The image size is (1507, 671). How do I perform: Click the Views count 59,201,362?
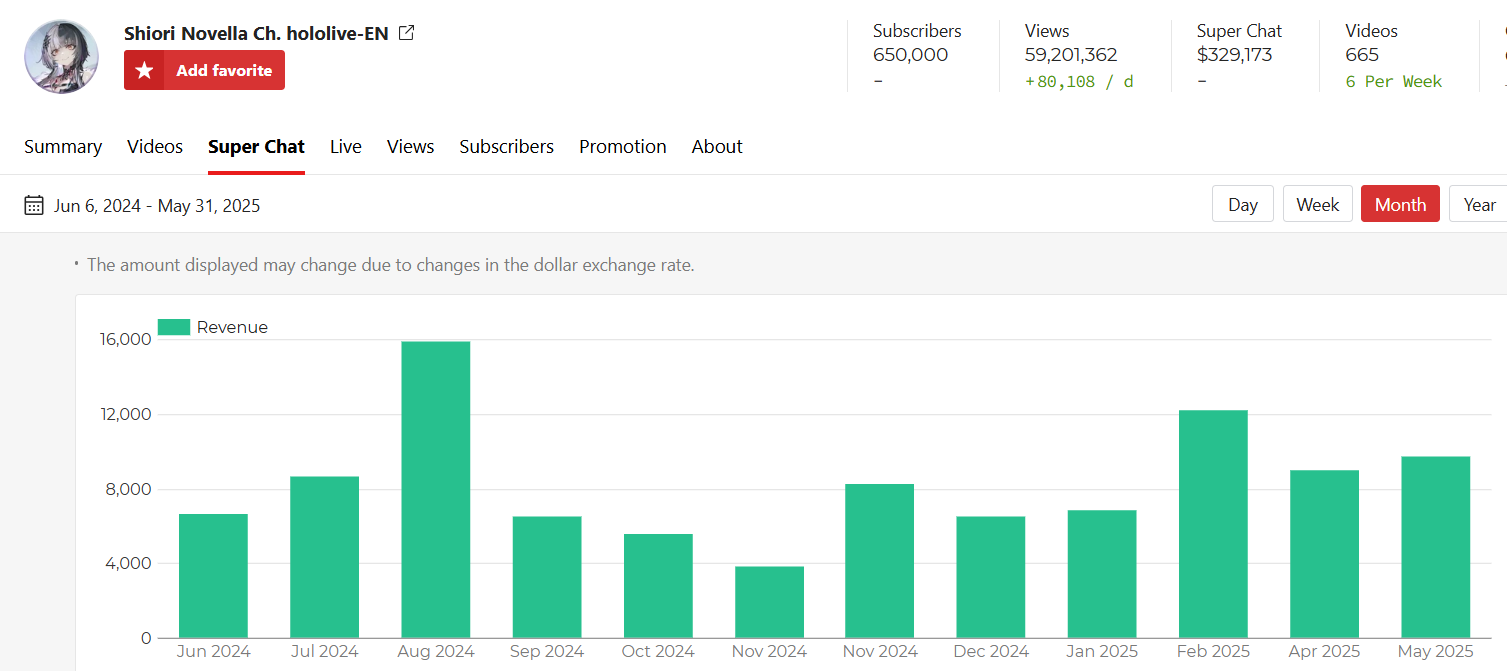1071,55
